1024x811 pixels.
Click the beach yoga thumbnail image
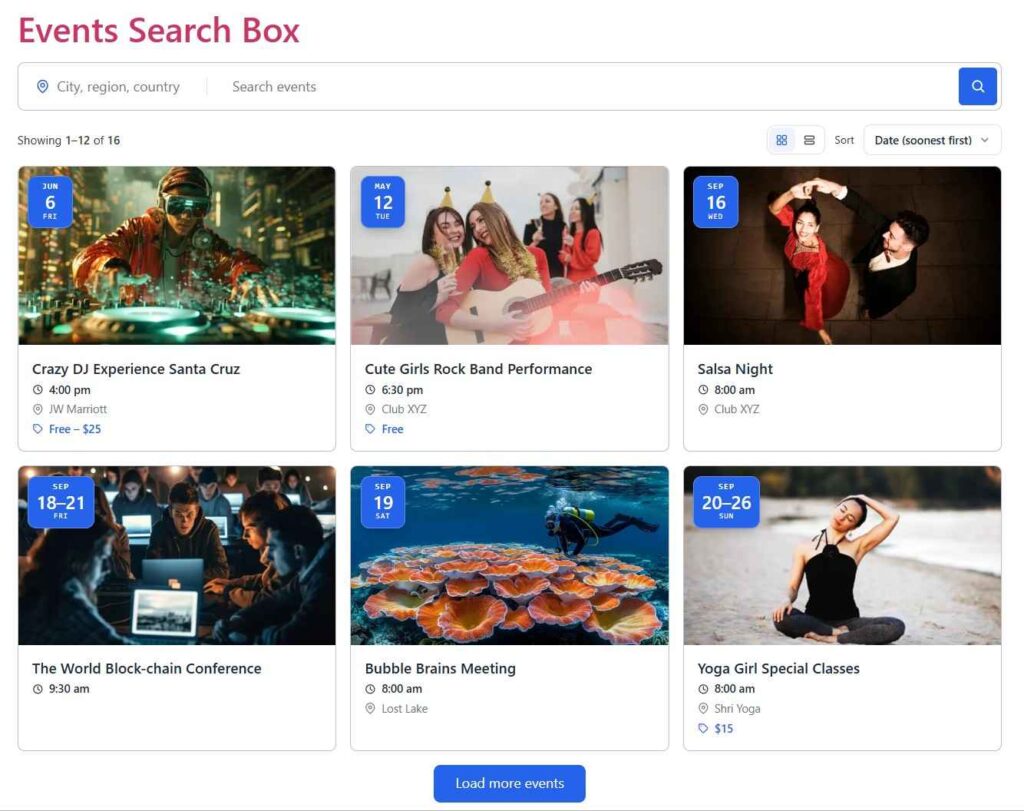(842, 555)
